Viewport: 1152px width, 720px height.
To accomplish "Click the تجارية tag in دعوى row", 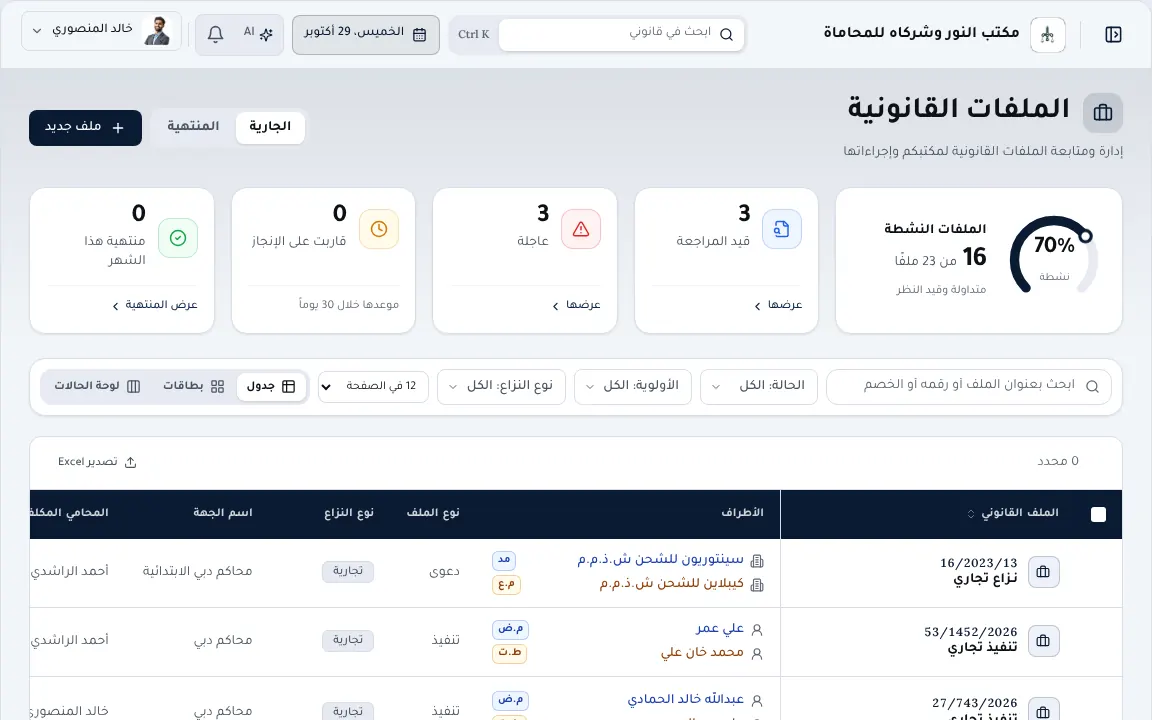I will coord(348,572).
